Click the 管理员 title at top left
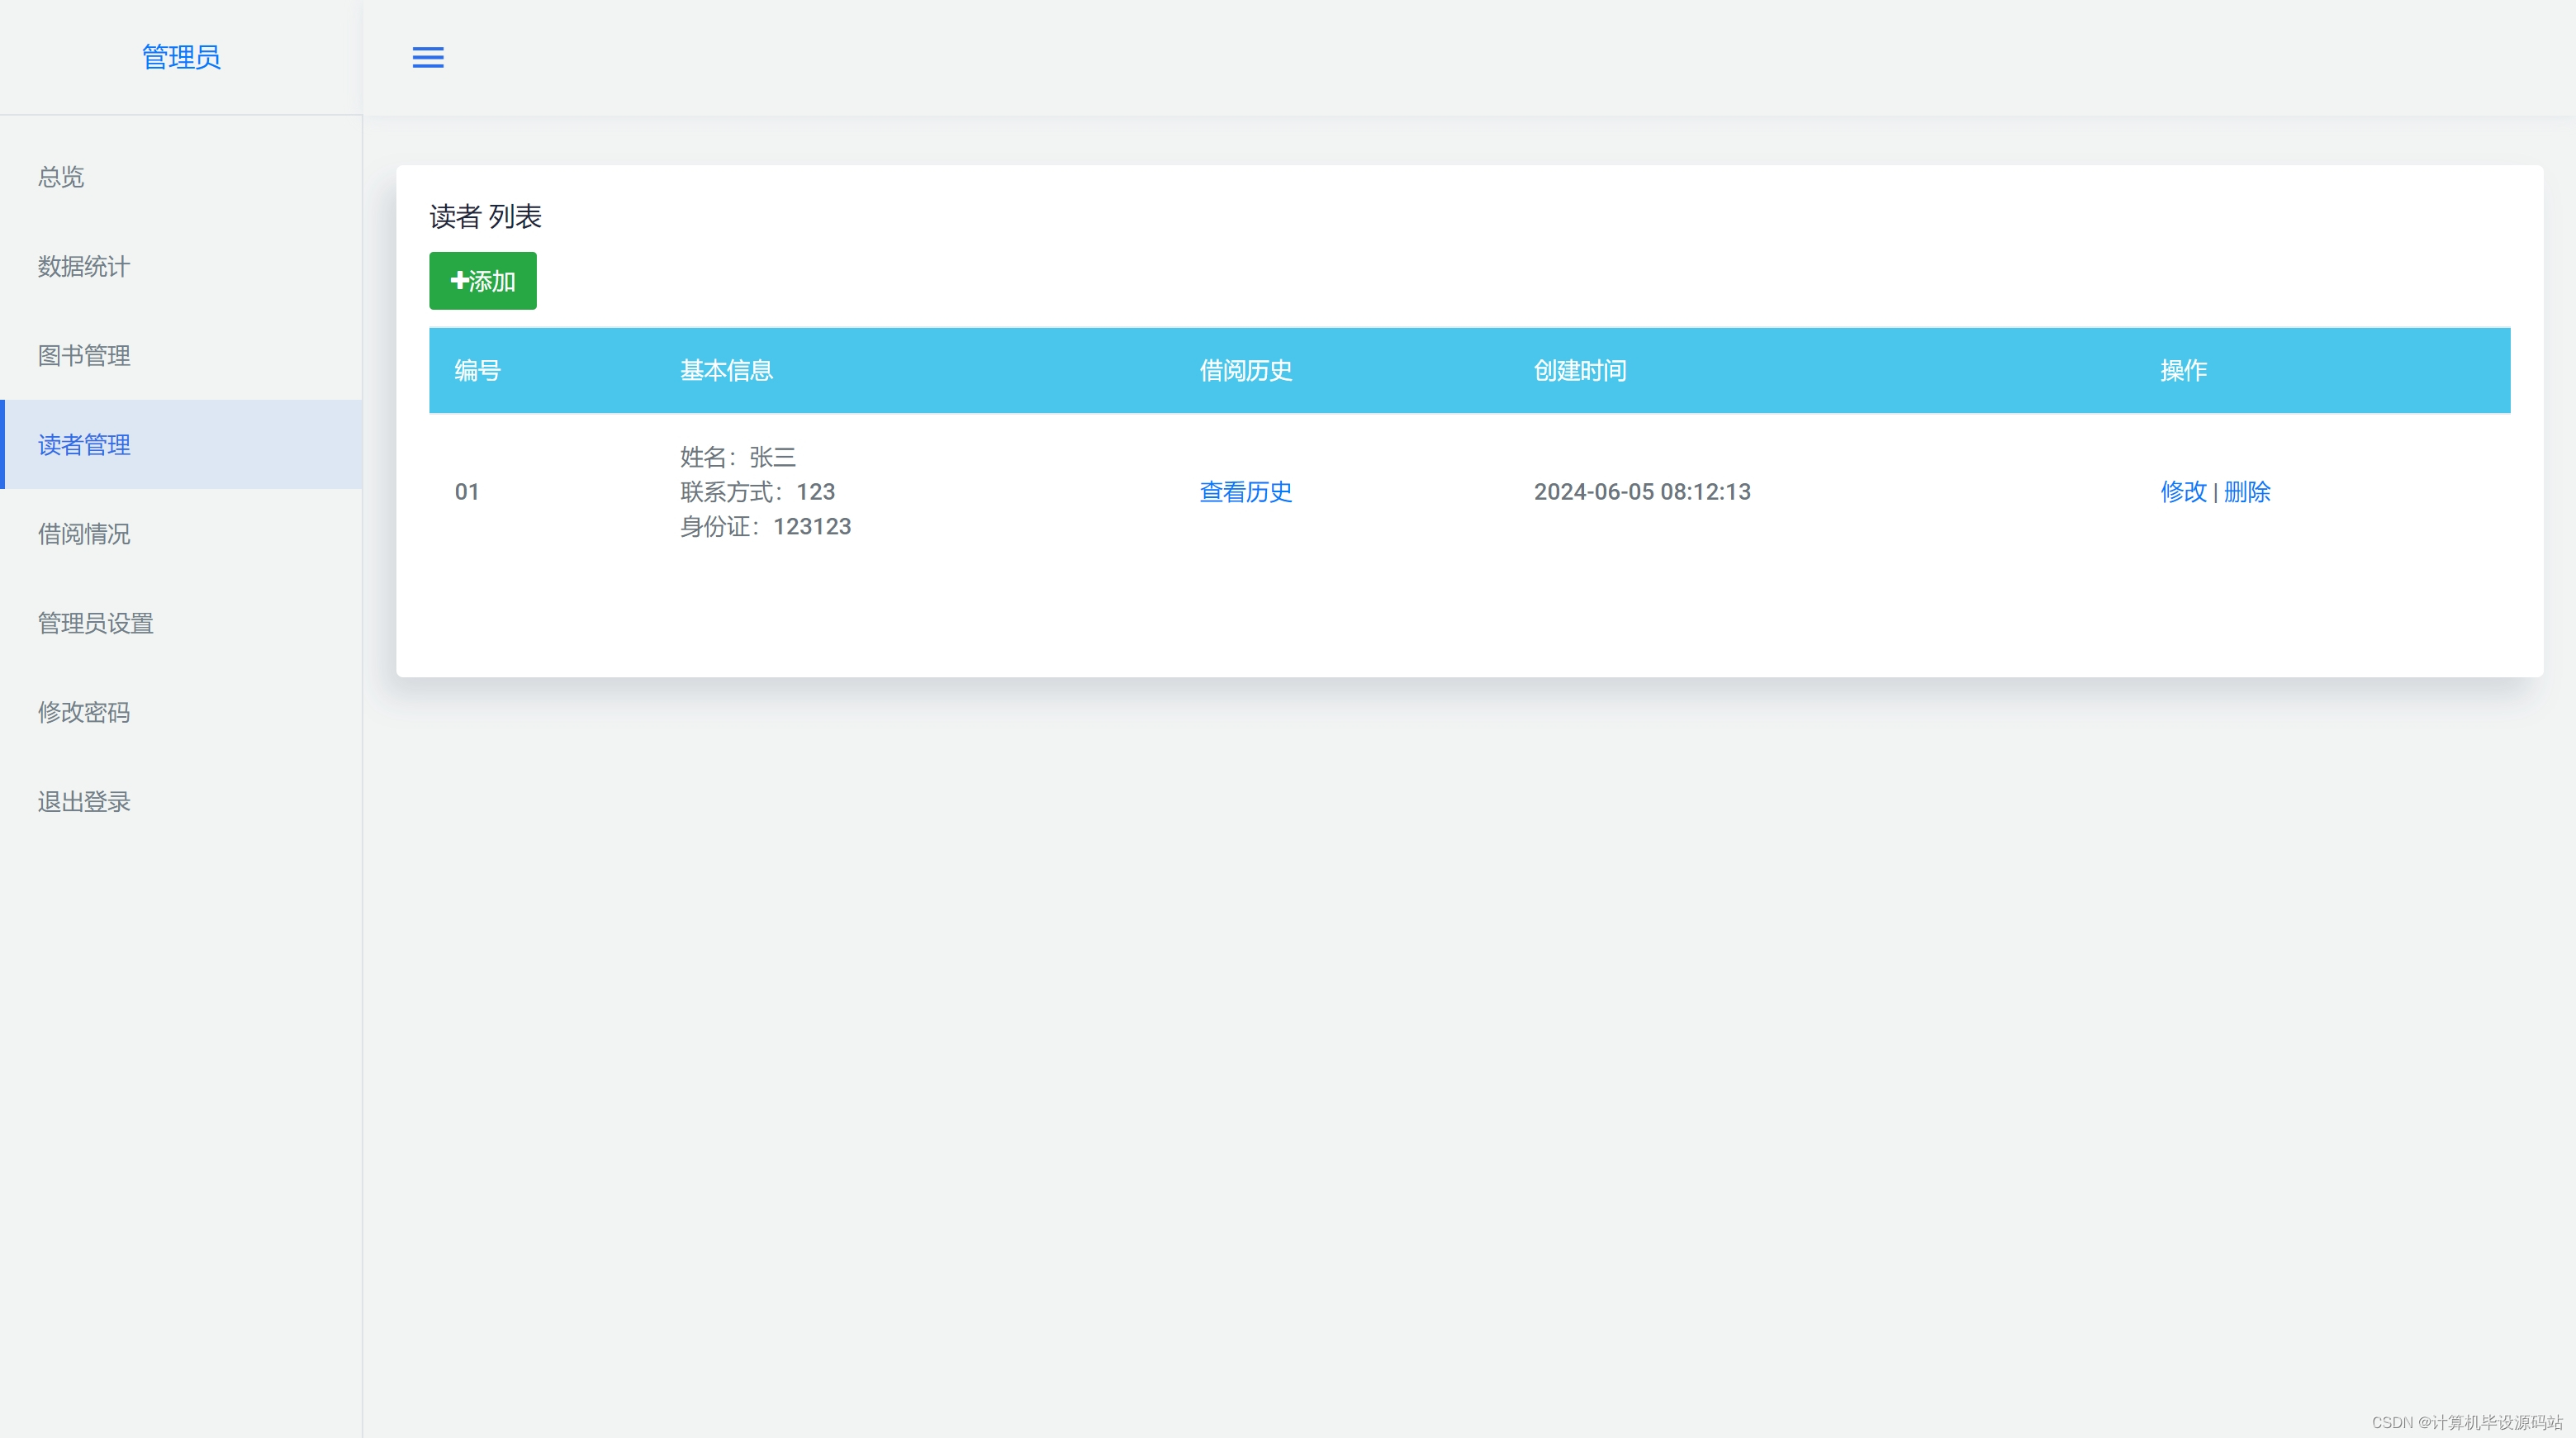This screenshot has height=1438, width=2576. [x=181, y=57]
